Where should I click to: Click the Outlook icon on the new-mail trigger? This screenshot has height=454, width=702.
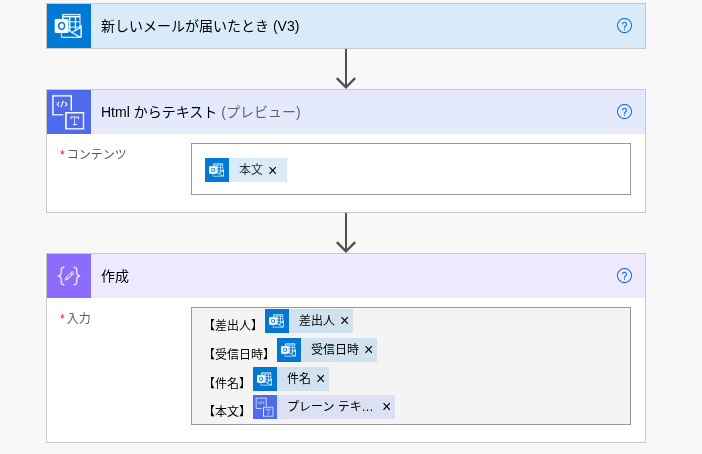point(68,26)
